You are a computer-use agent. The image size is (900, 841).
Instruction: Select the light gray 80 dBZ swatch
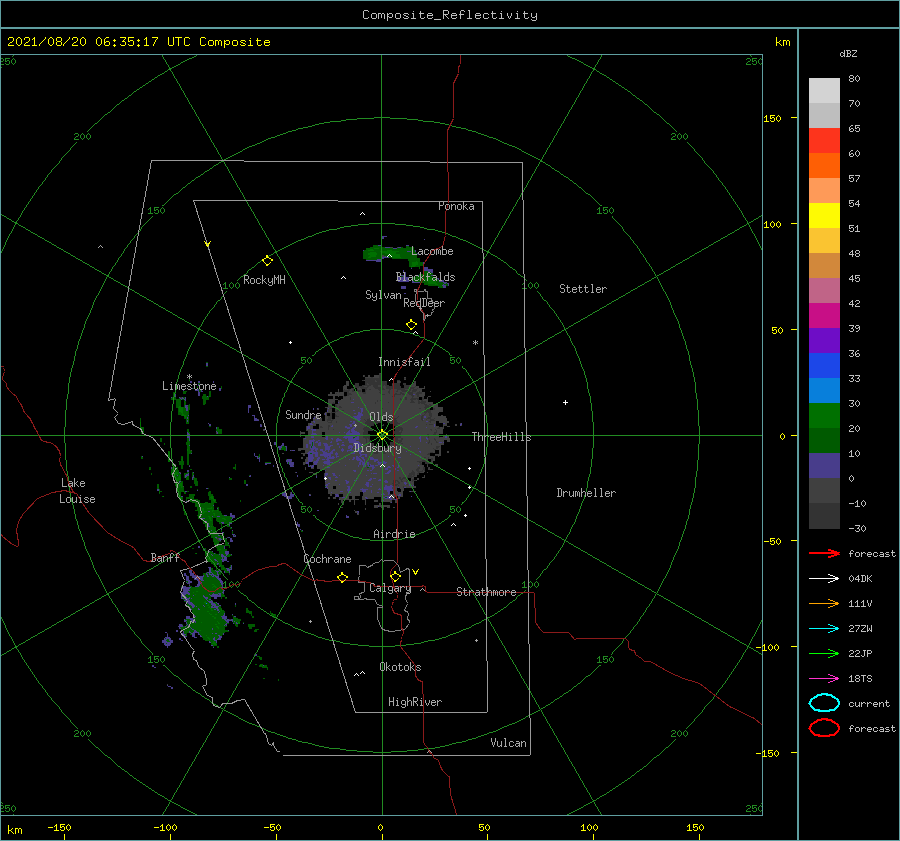(824, 90)
